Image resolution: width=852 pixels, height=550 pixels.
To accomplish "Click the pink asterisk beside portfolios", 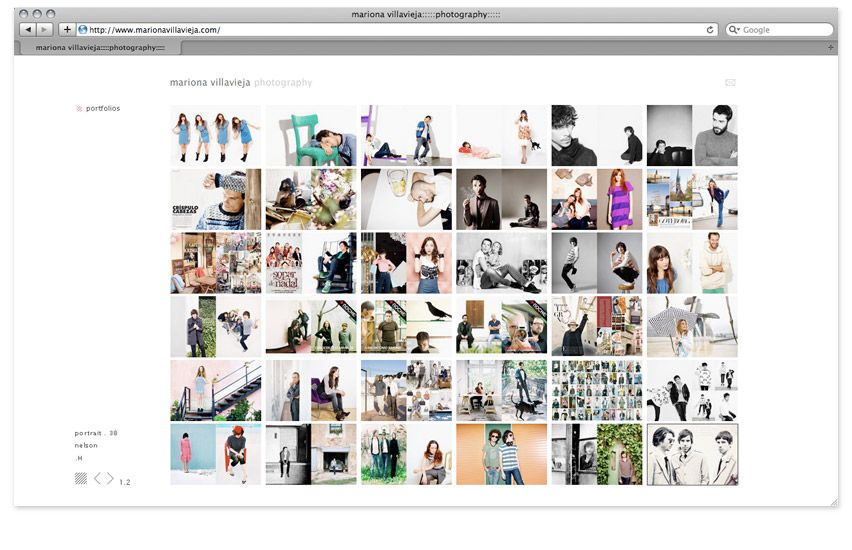I will coord(79,109).
